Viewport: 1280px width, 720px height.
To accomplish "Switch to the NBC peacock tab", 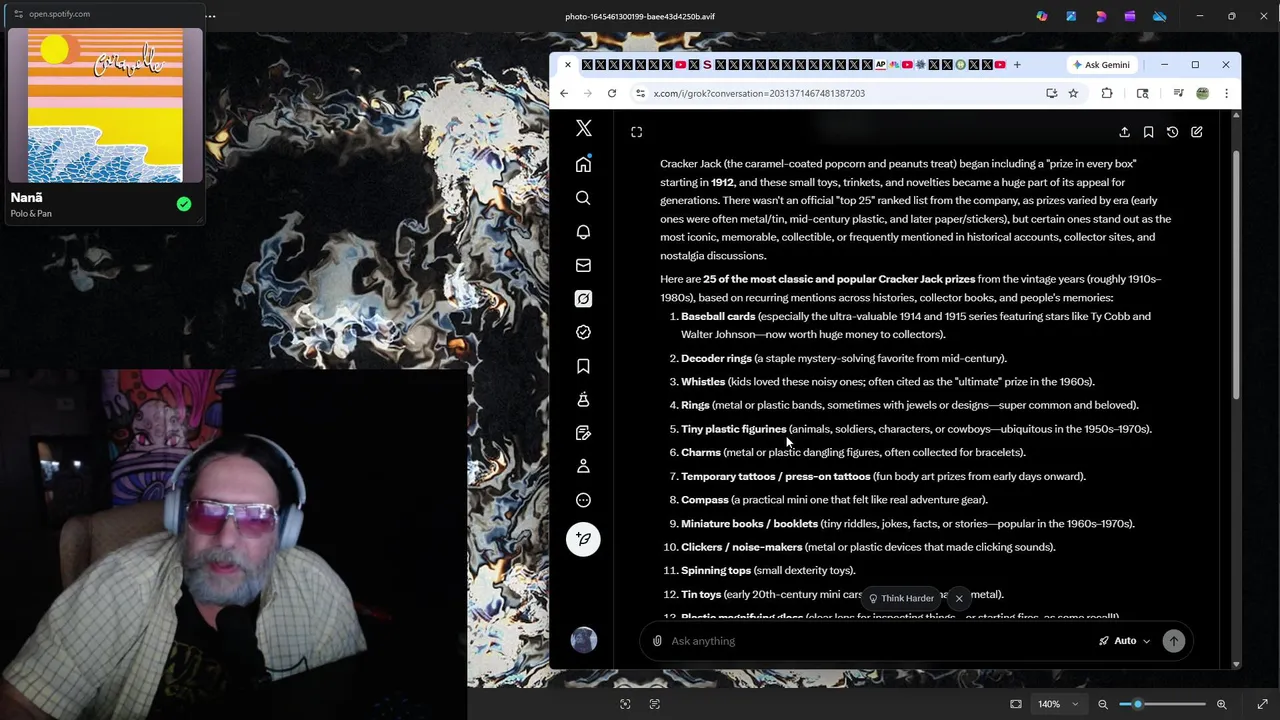I will [x=894, y=65].
